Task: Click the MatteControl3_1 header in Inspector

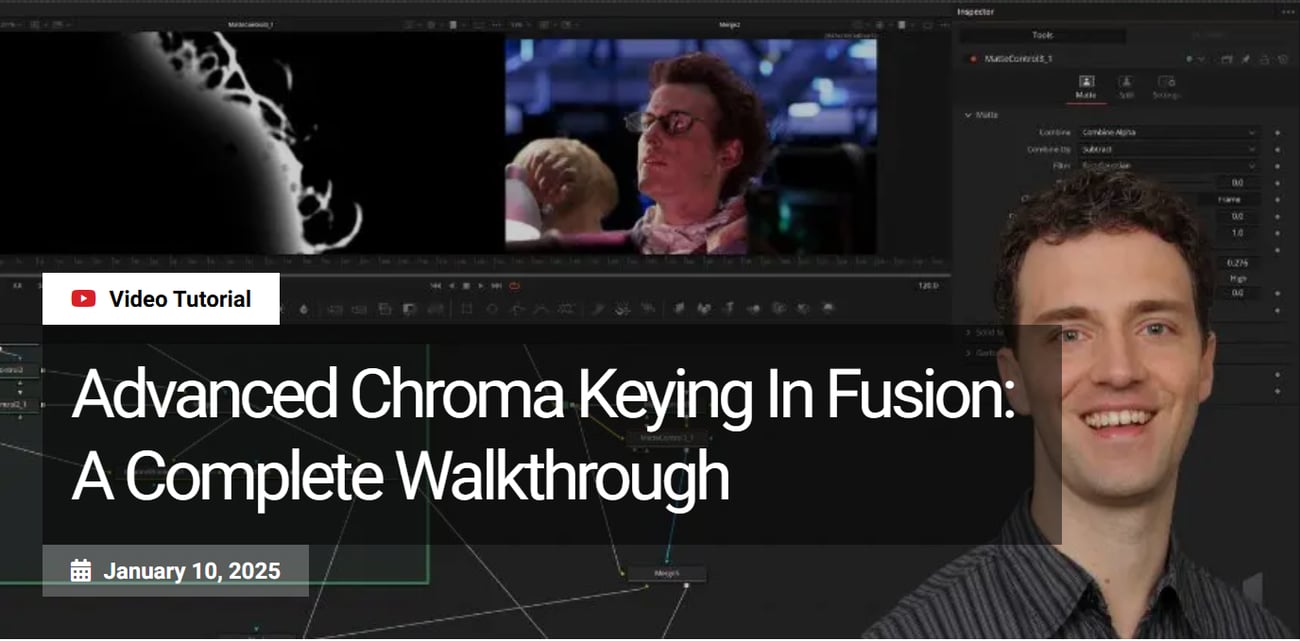Action: pyautogui.click(x=1018, y=59)
